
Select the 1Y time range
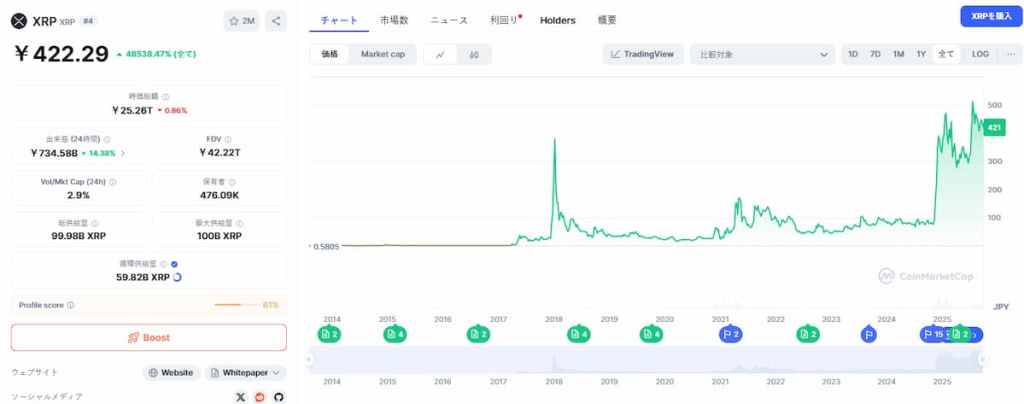coord(921,54)
